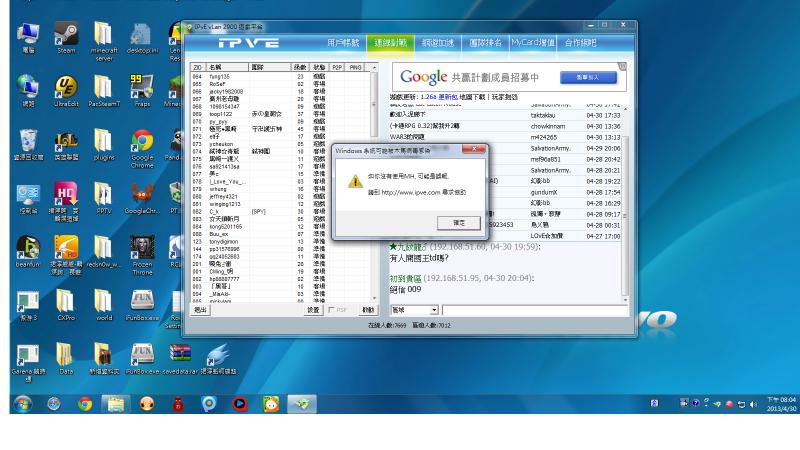
Task: Select the Fraps desktop icon
Action: tap(142, 91)
